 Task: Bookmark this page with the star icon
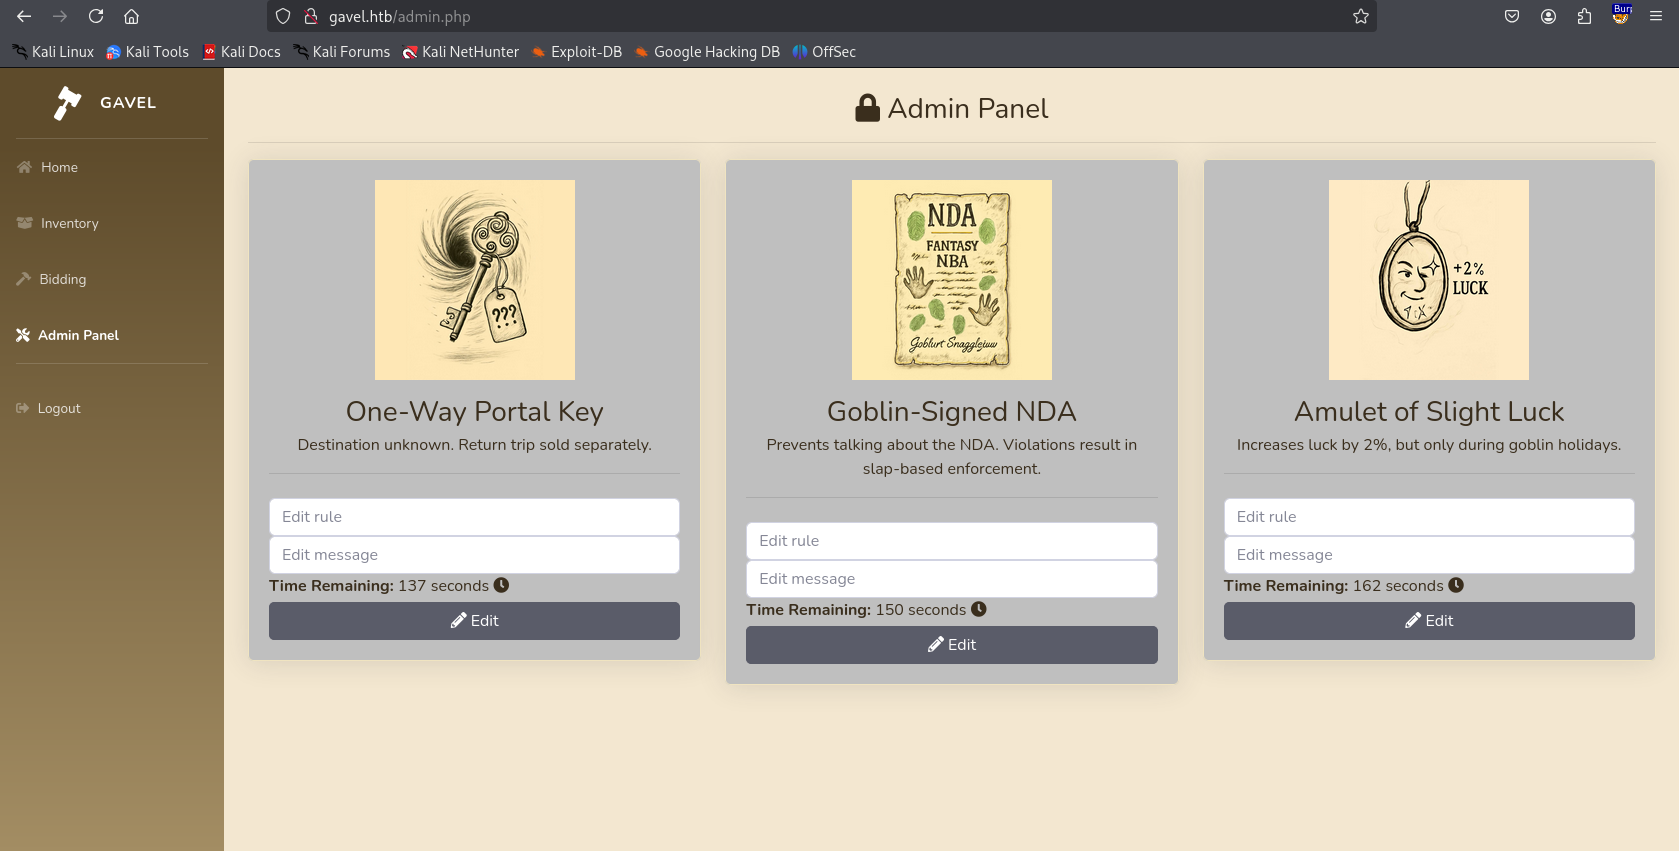1361,16
